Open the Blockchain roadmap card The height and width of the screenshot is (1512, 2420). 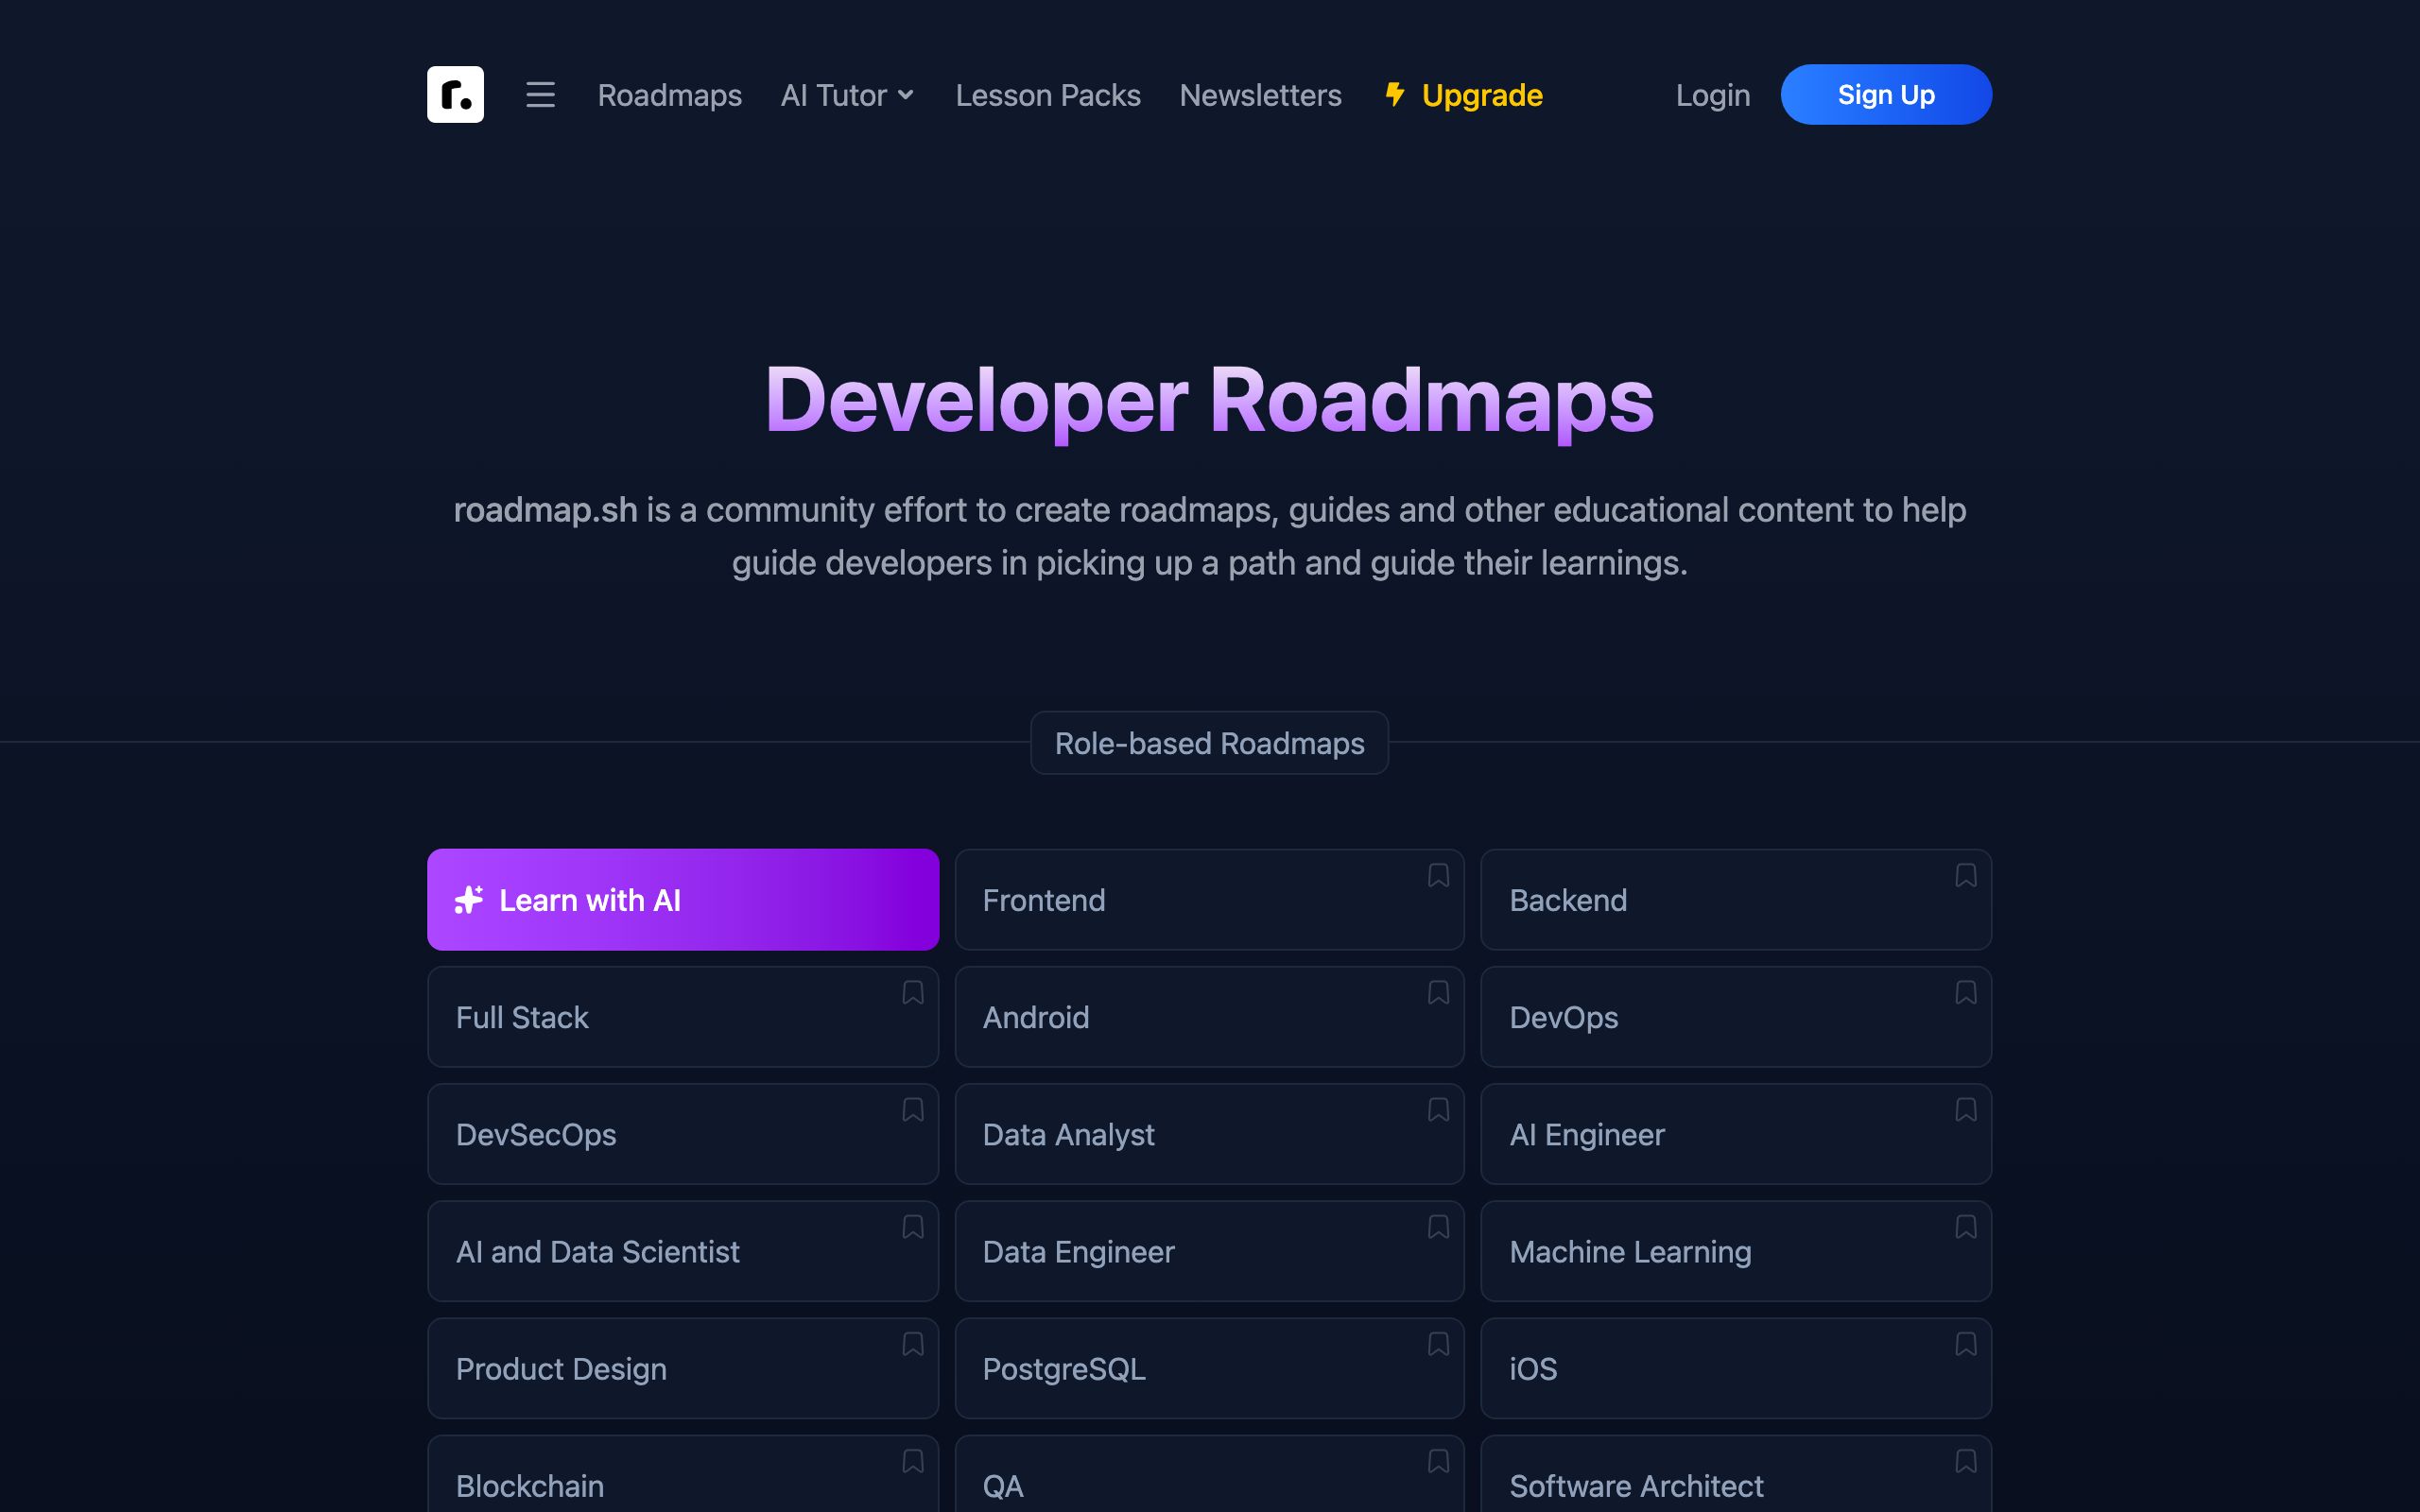683,1474
